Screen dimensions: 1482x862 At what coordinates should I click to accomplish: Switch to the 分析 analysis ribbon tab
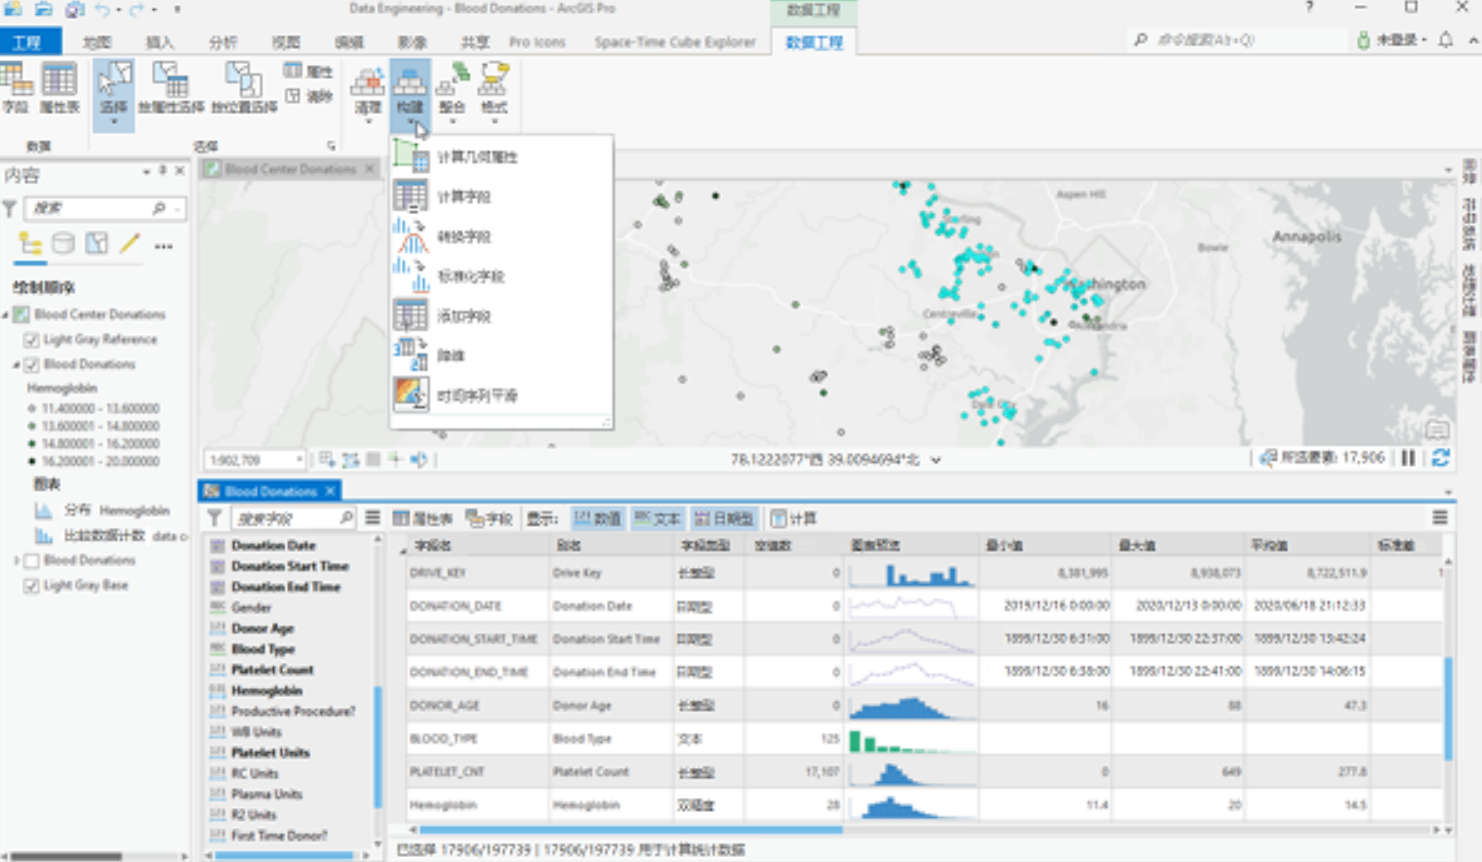point(223,42)
